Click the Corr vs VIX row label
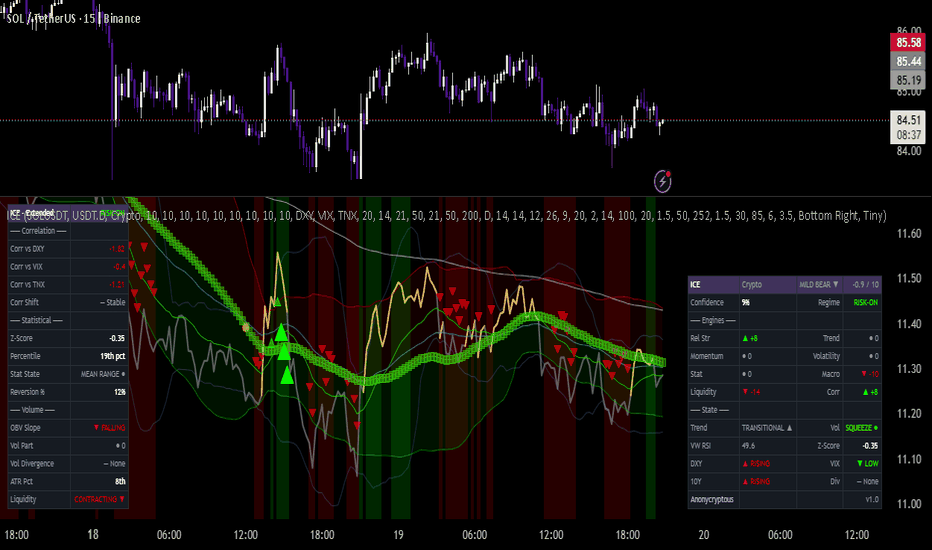 [26, 266]
